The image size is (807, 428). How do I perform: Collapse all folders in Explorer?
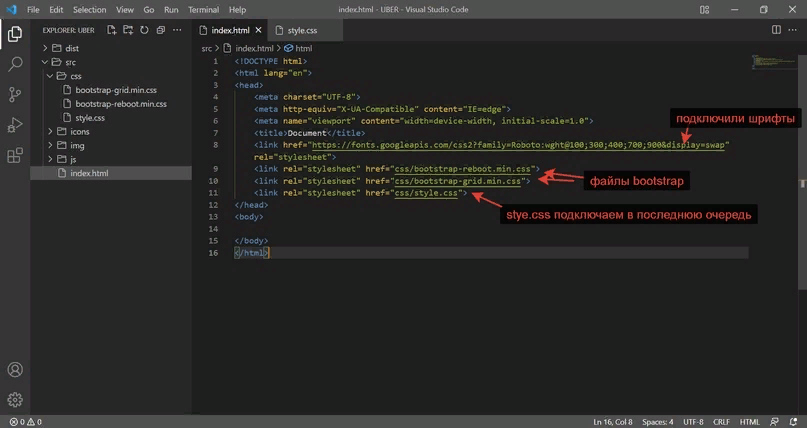click(x=161, y=30)
